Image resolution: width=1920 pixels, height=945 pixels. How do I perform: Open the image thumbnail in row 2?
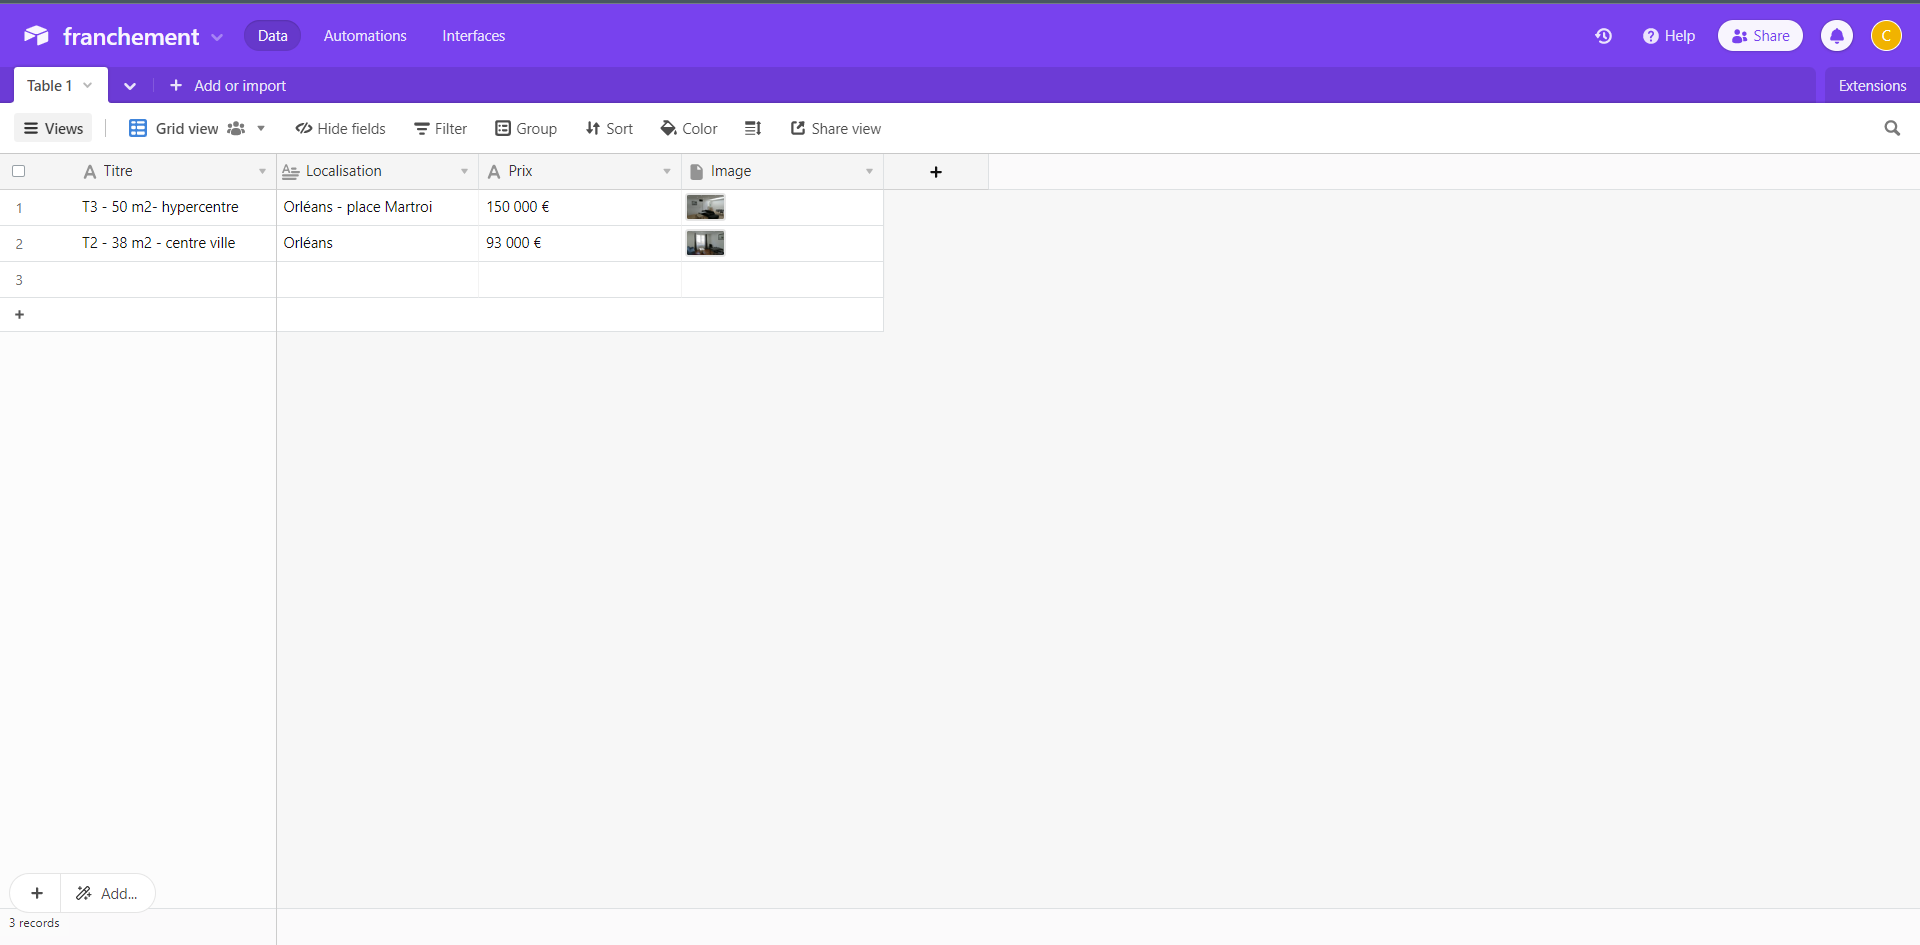coord(705,243)
